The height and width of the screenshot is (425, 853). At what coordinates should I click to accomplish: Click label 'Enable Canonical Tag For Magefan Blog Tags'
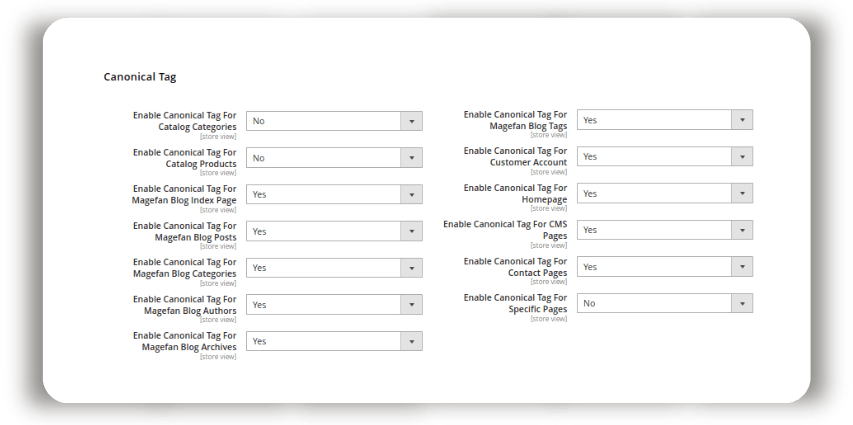[x=515, y=120]
